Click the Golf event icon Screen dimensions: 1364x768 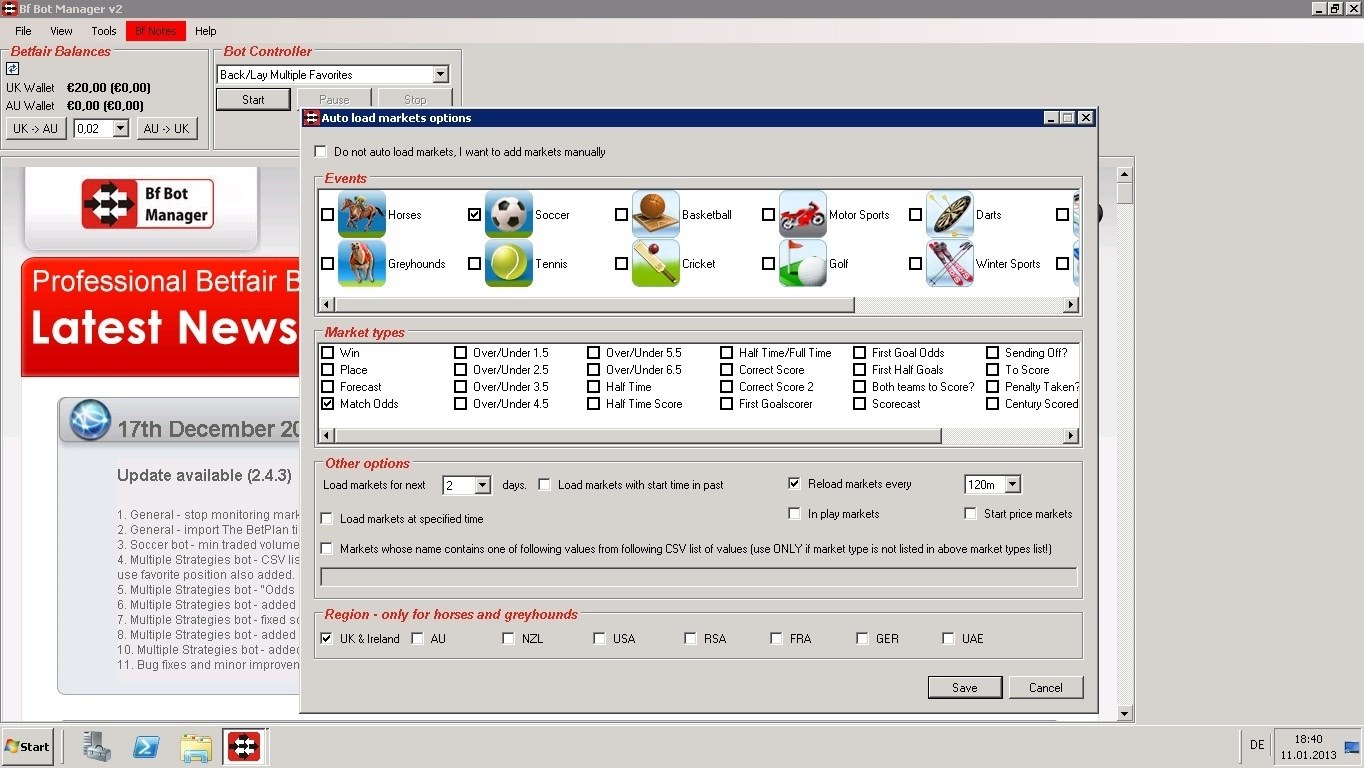coord(803,263)
